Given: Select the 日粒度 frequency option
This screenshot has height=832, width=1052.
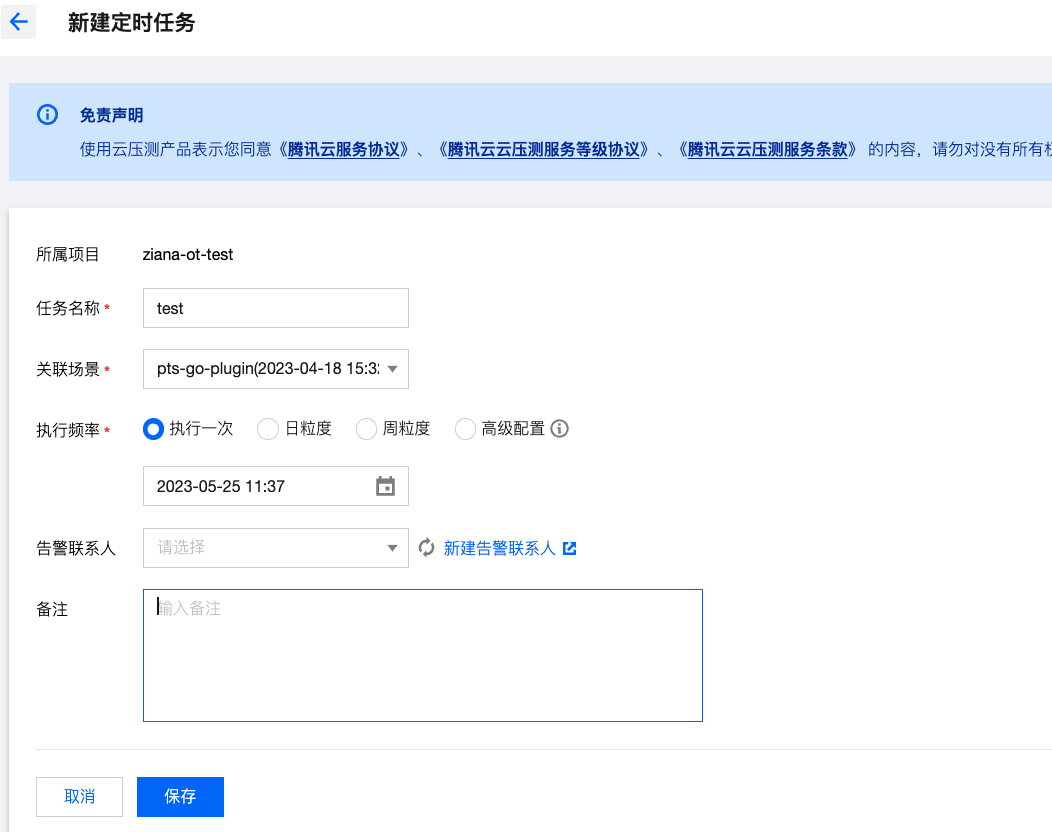Looking at the screenshot, I should [268, 429].
